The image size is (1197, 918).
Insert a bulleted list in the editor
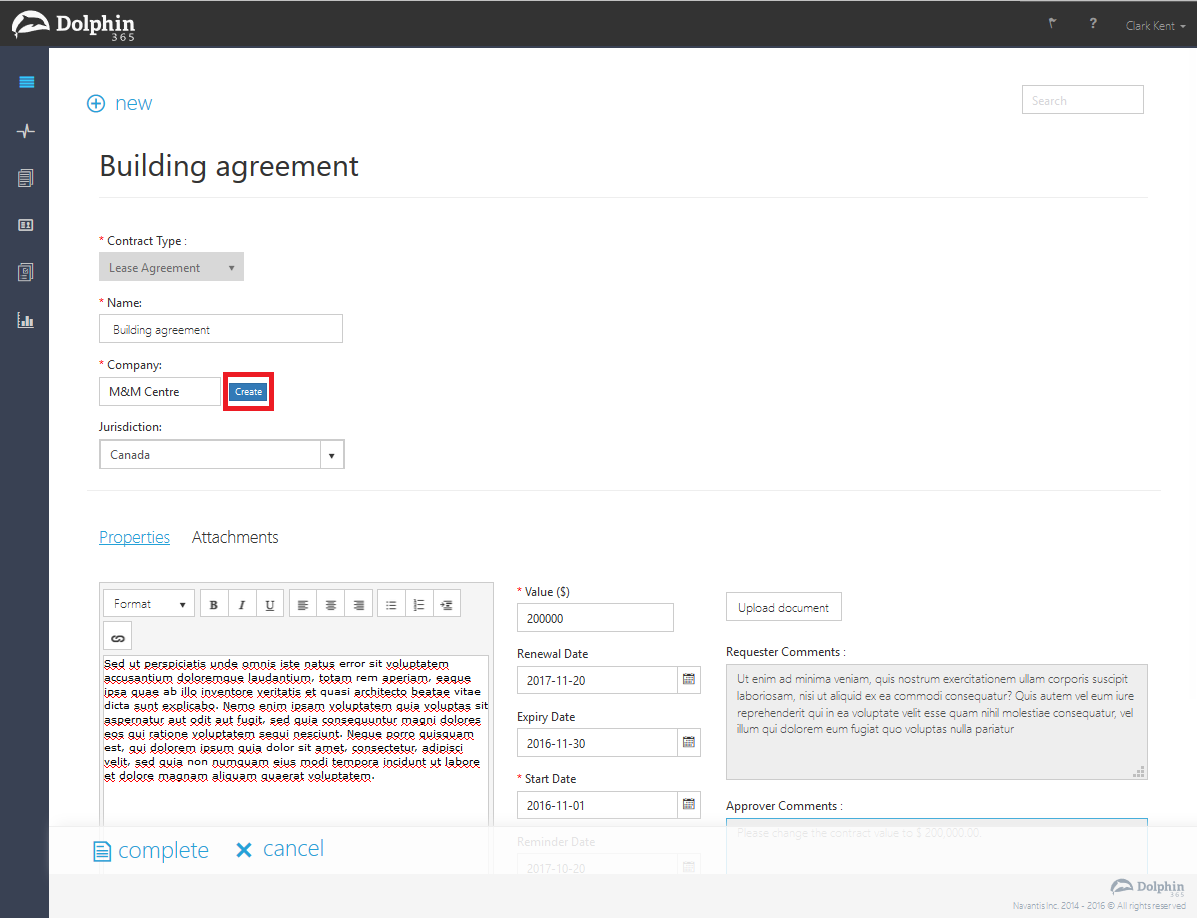(x=391, y=604)
